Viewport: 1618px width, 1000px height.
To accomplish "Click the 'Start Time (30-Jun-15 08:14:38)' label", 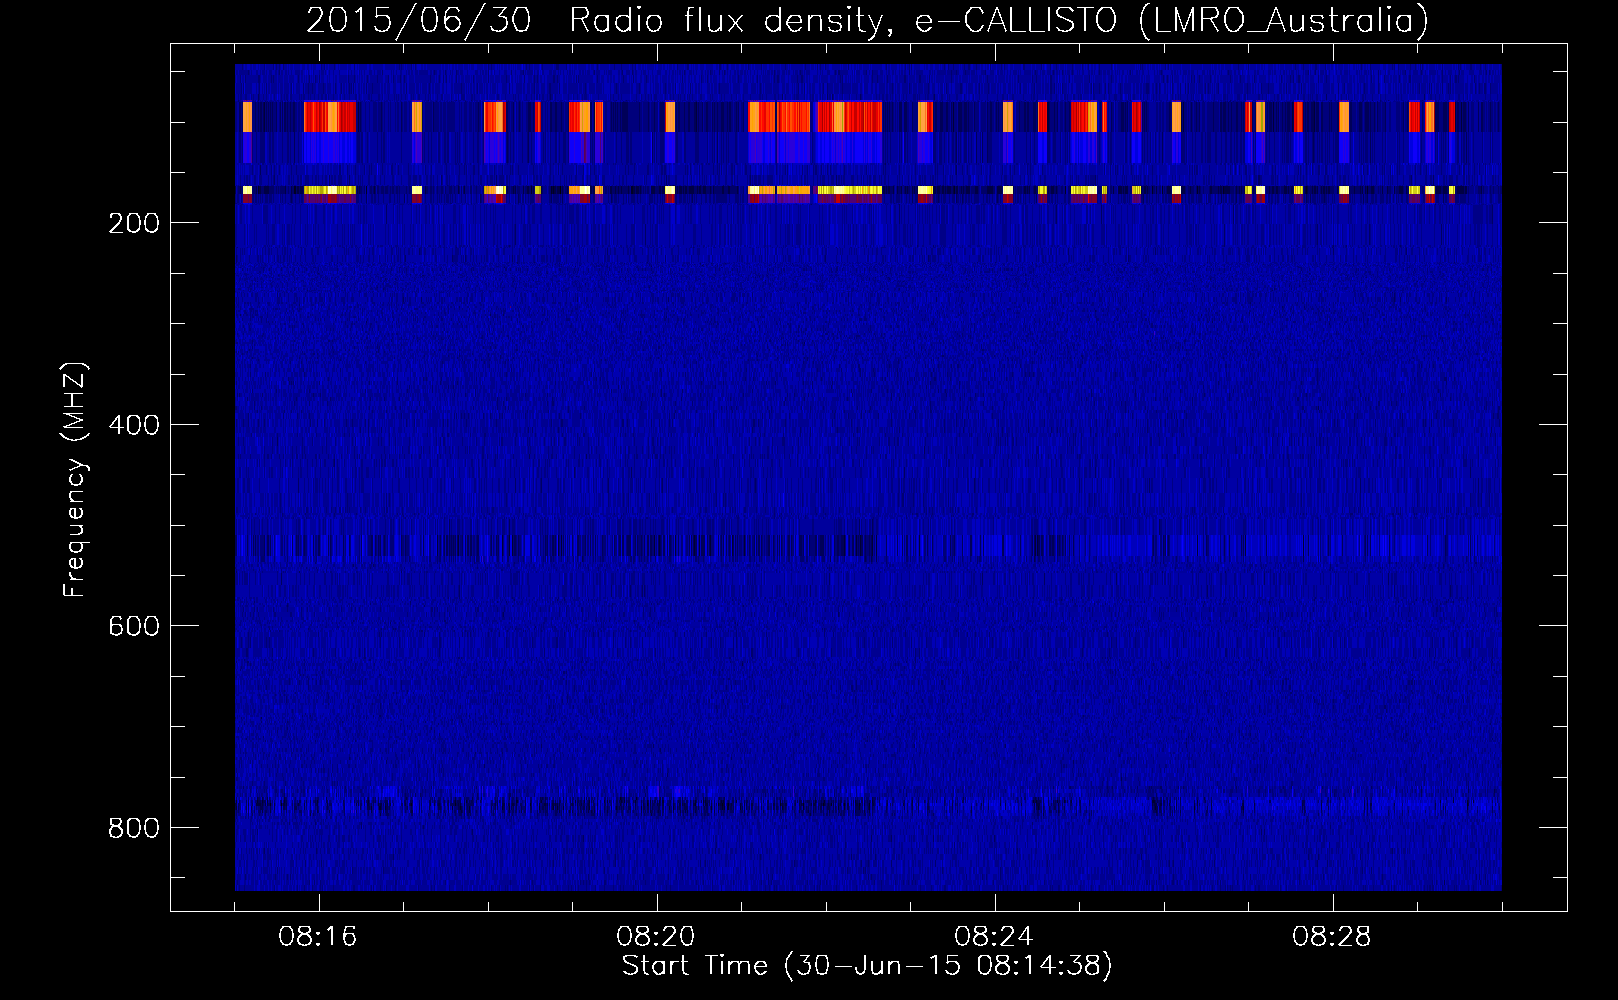I will [x=867, y=966].
